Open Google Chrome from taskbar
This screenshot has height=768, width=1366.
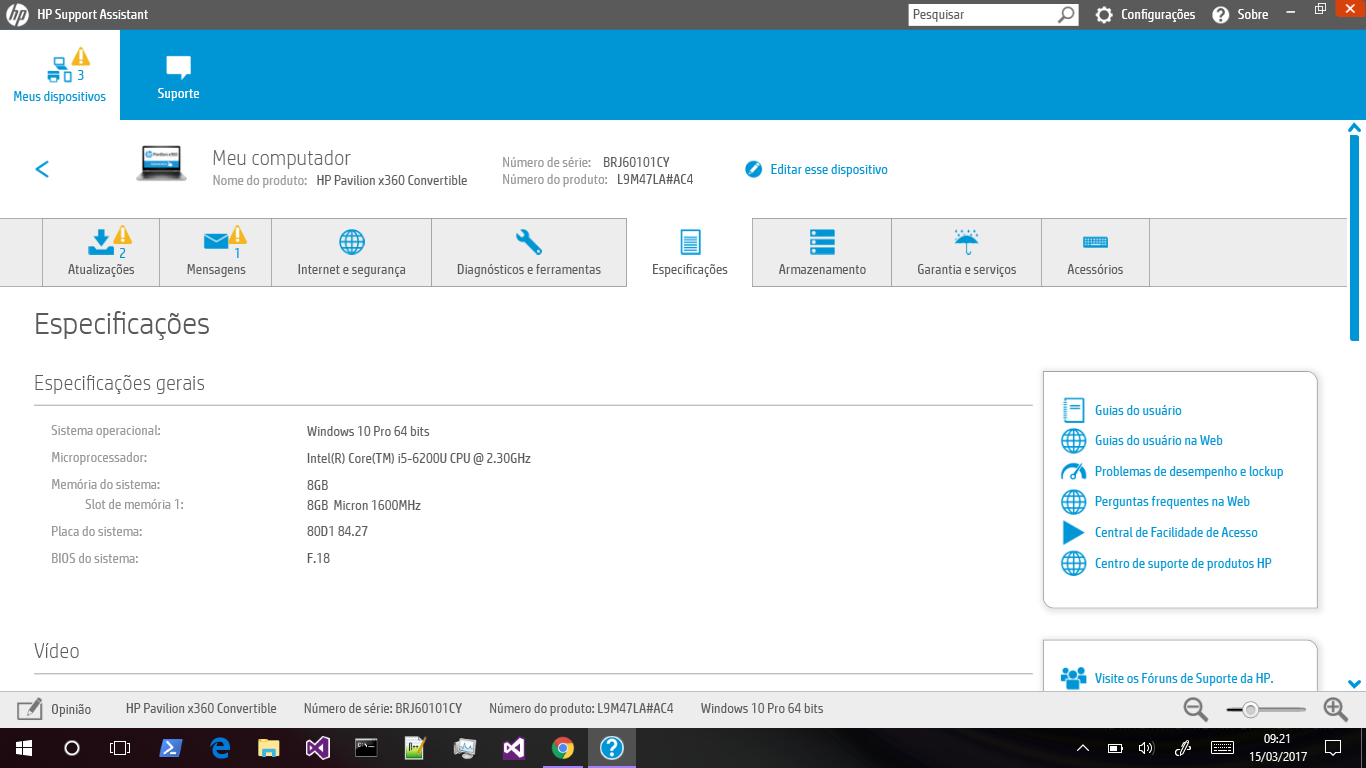coord(563,748)
